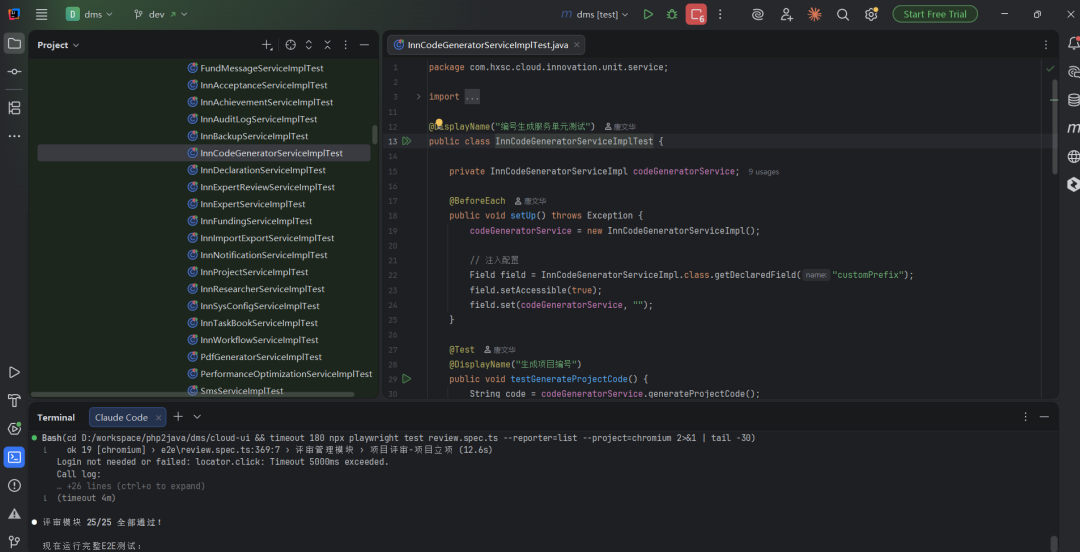Toggle the Terminal tool window
The width and height of the screenshot is (1080, 552).
point(14,457)
